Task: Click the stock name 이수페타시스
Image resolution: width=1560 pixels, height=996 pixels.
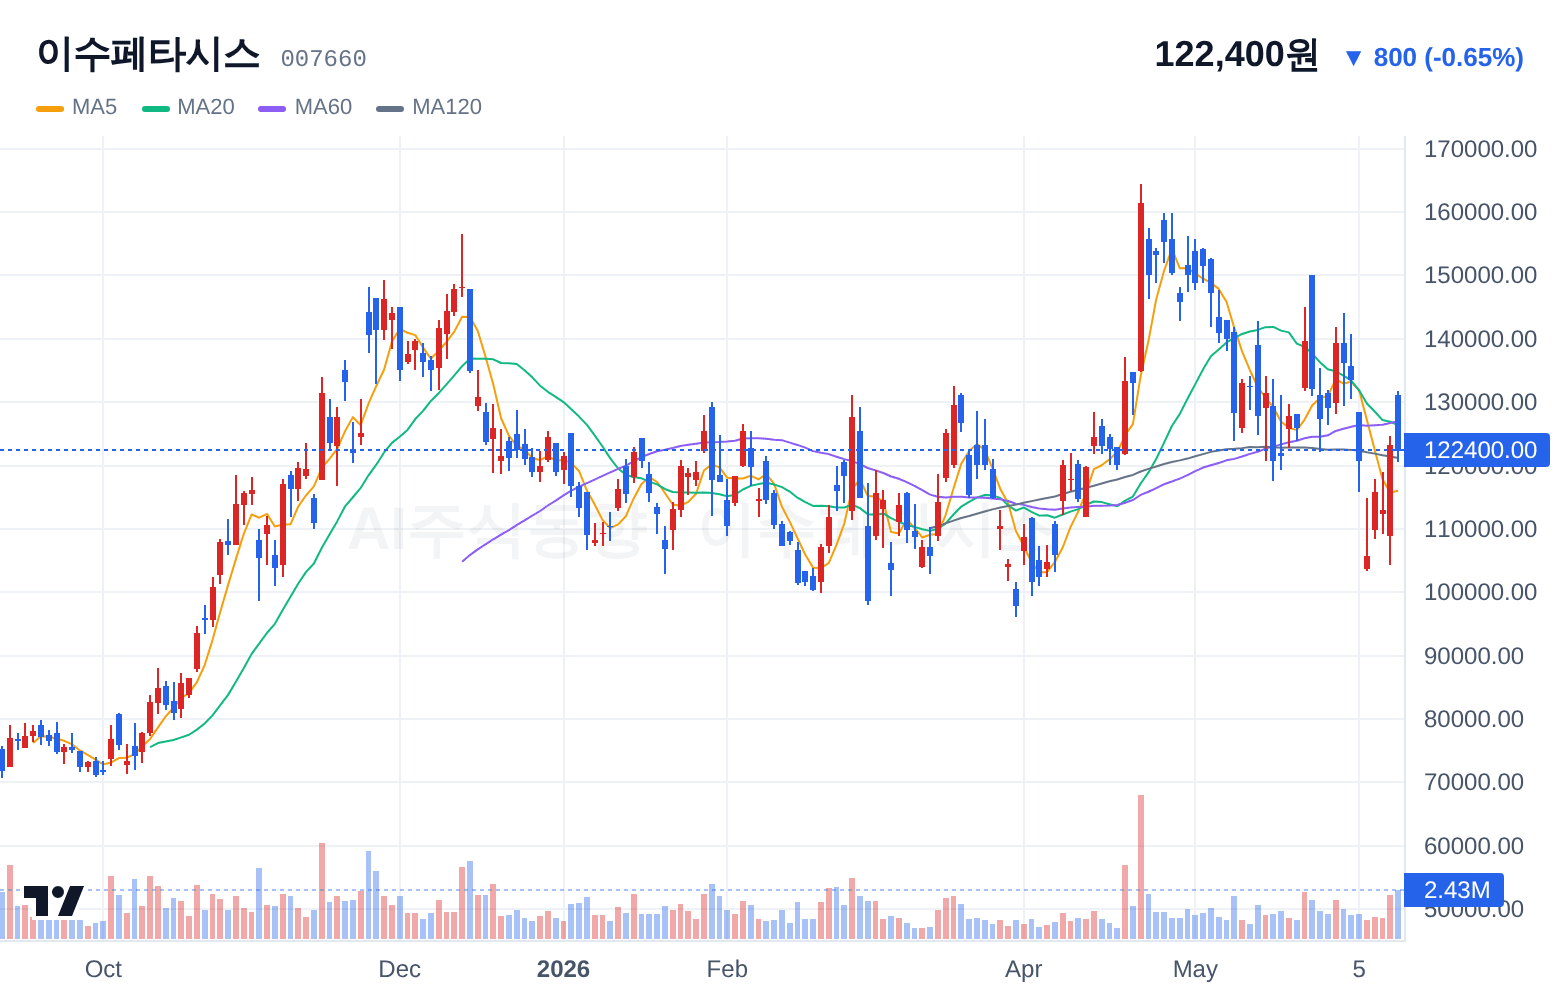Action: click(x=148, y=54)
